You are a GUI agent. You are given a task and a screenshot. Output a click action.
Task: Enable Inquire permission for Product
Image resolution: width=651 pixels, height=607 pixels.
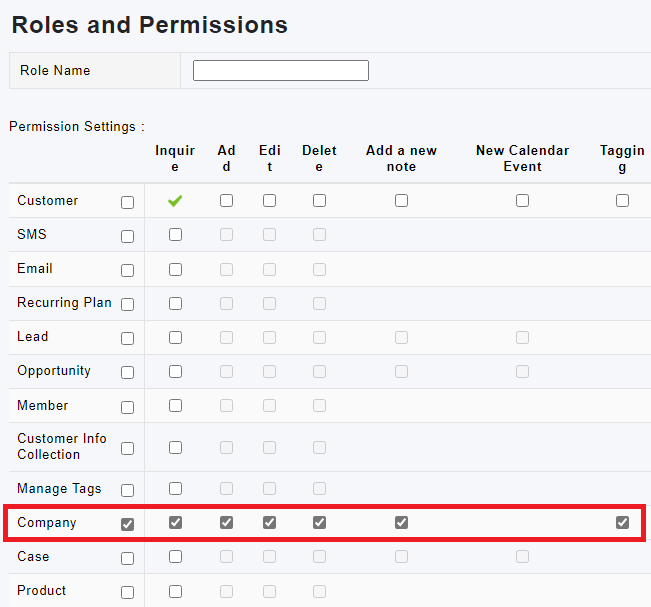[175, 591]
